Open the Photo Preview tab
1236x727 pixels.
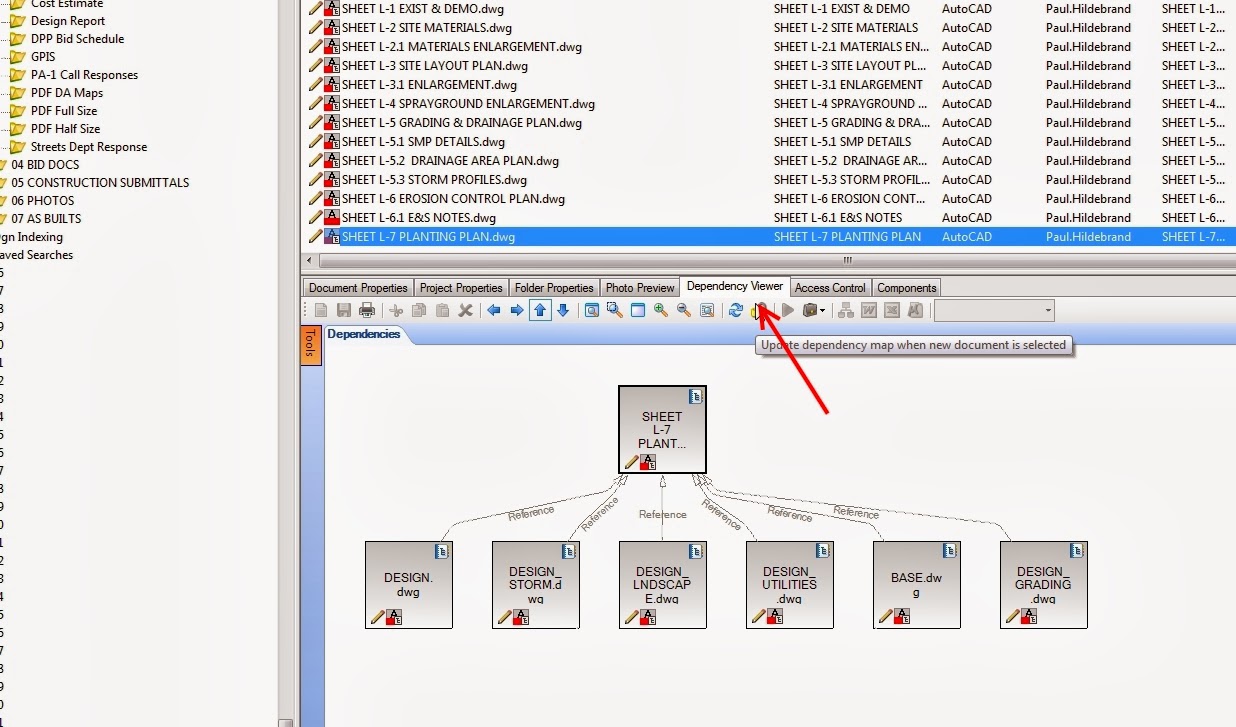pyautogui.click(x=640, y=288)
